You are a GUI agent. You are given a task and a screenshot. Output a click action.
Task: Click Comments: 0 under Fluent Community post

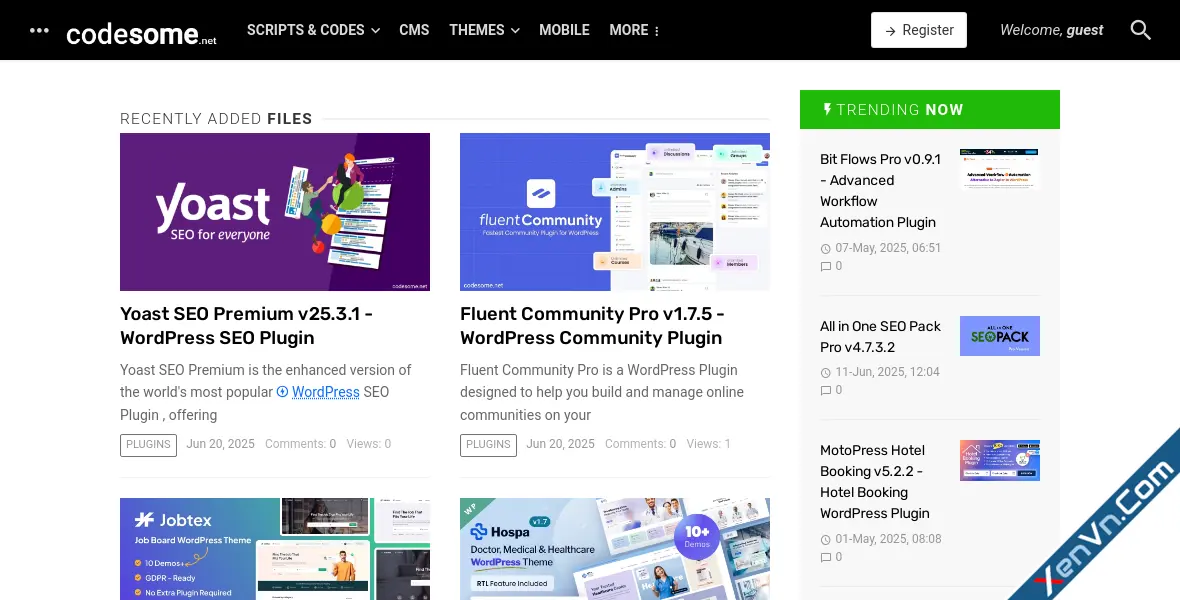coord(640,444)
